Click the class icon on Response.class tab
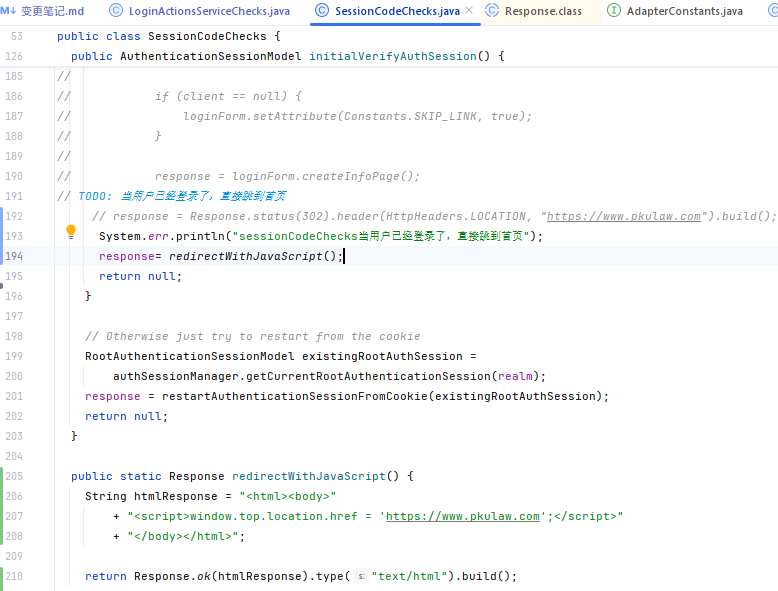778x591 pixels. coord(492,10)
